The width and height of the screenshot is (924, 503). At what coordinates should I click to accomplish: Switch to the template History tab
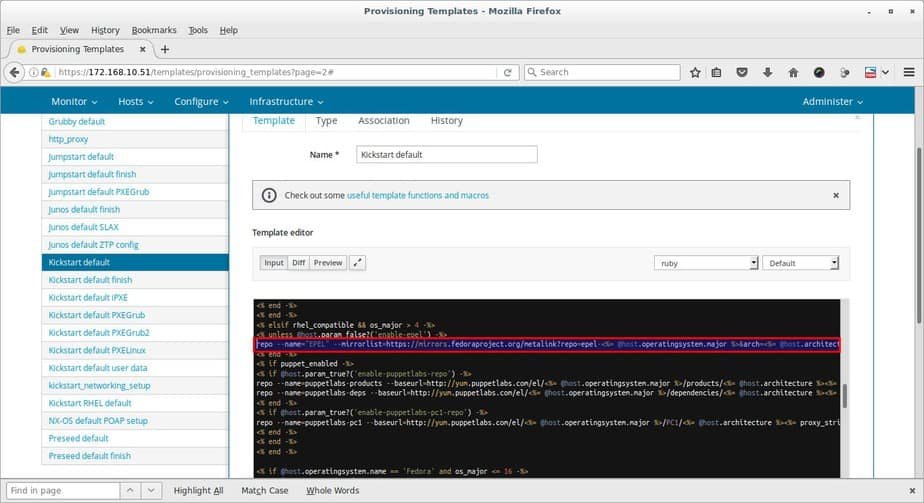point(447,121)
